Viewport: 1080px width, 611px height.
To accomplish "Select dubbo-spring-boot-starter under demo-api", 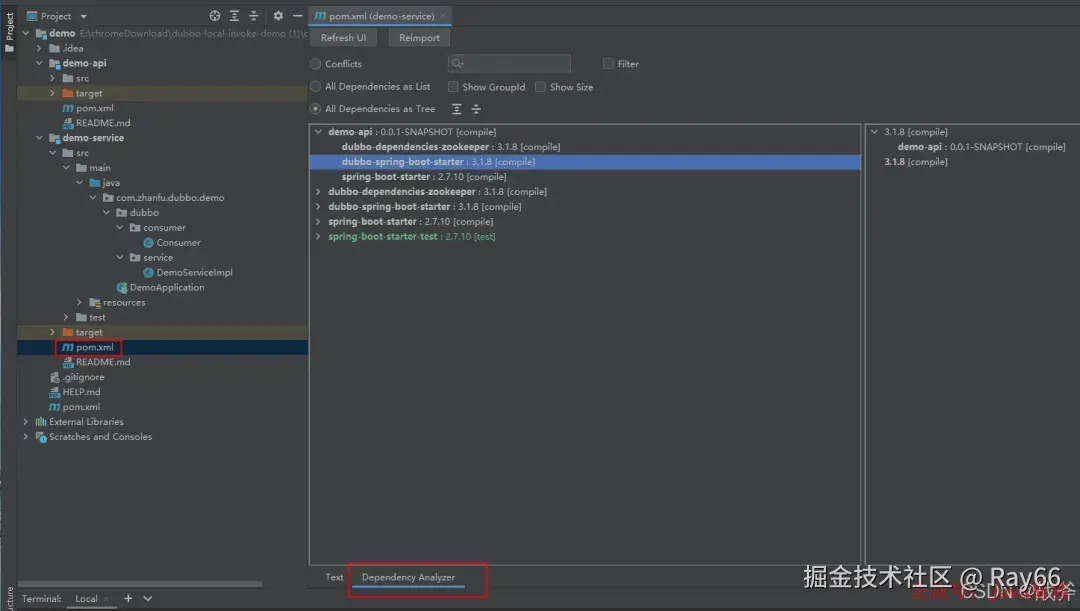I will tap(585, 162).
